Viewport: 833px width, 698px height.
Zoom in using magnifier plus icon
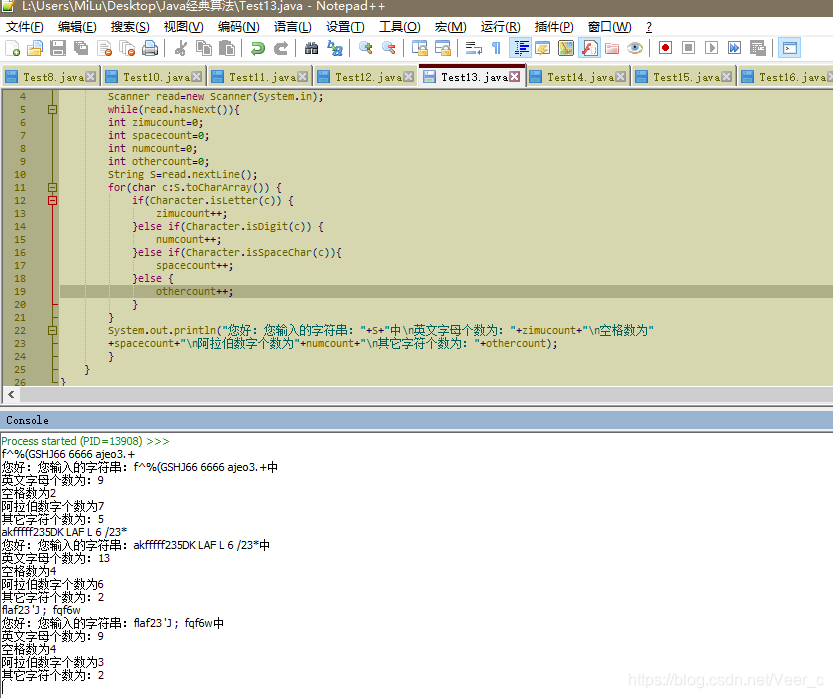[x=366, y=48]
